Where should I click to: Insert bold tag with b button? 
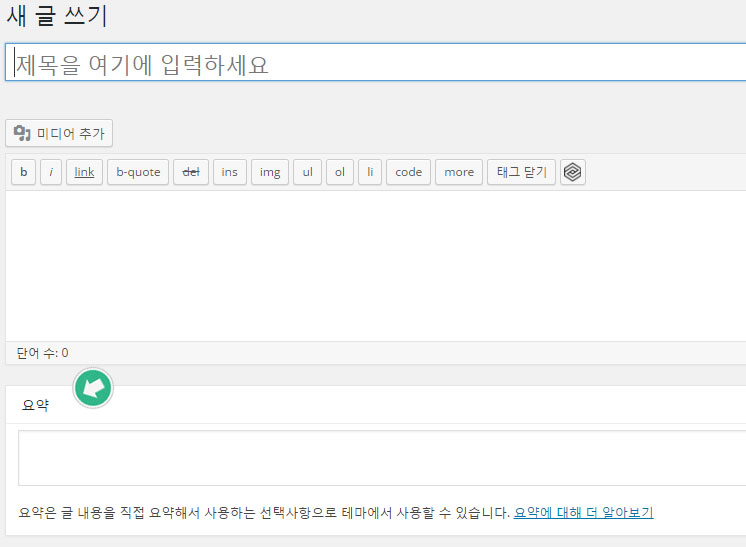click(24, 172)
